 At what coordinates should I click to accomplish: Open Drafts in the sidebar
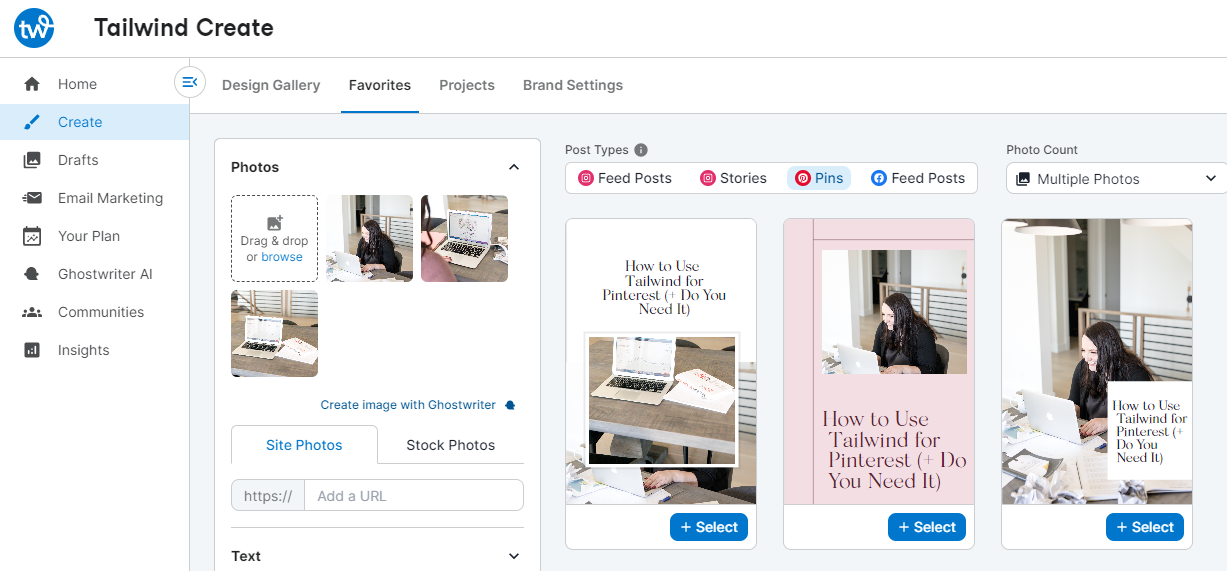[94, 160]
